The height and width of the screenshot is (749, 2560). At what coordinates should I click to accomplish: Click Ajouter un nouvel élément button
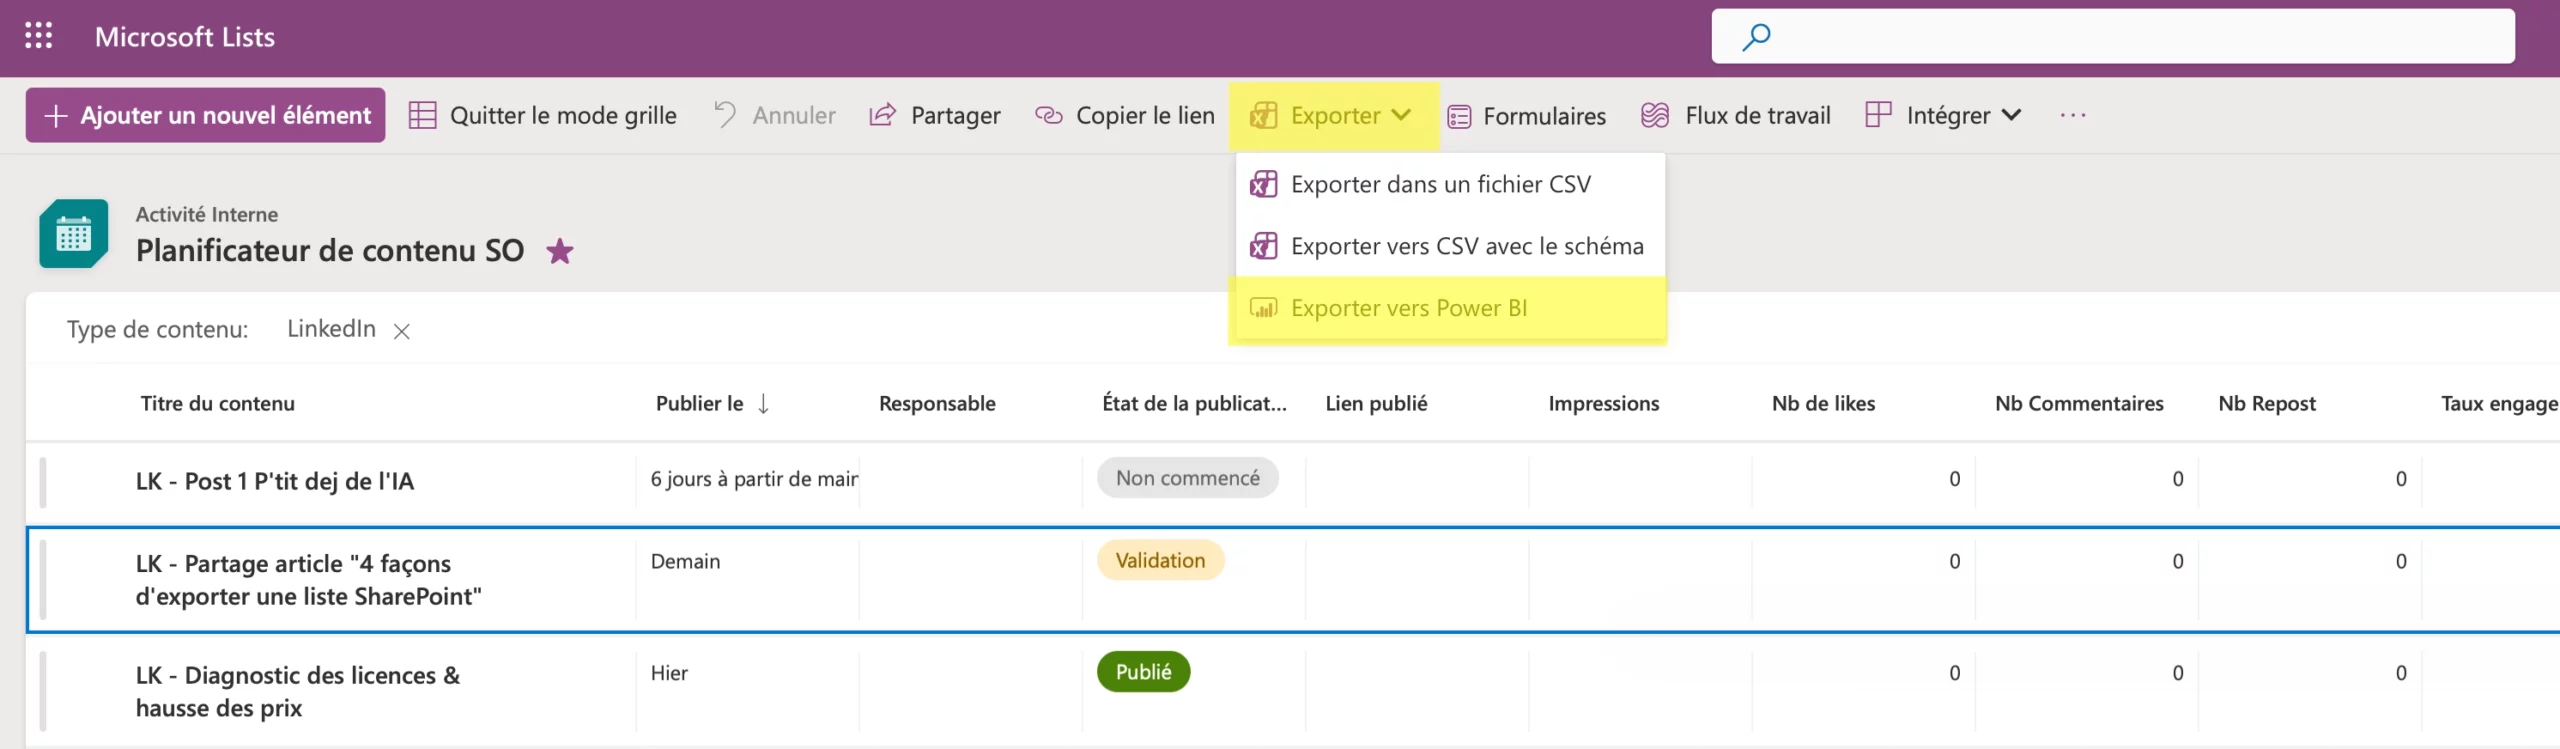pyautogui.click(x=205, y=115)
